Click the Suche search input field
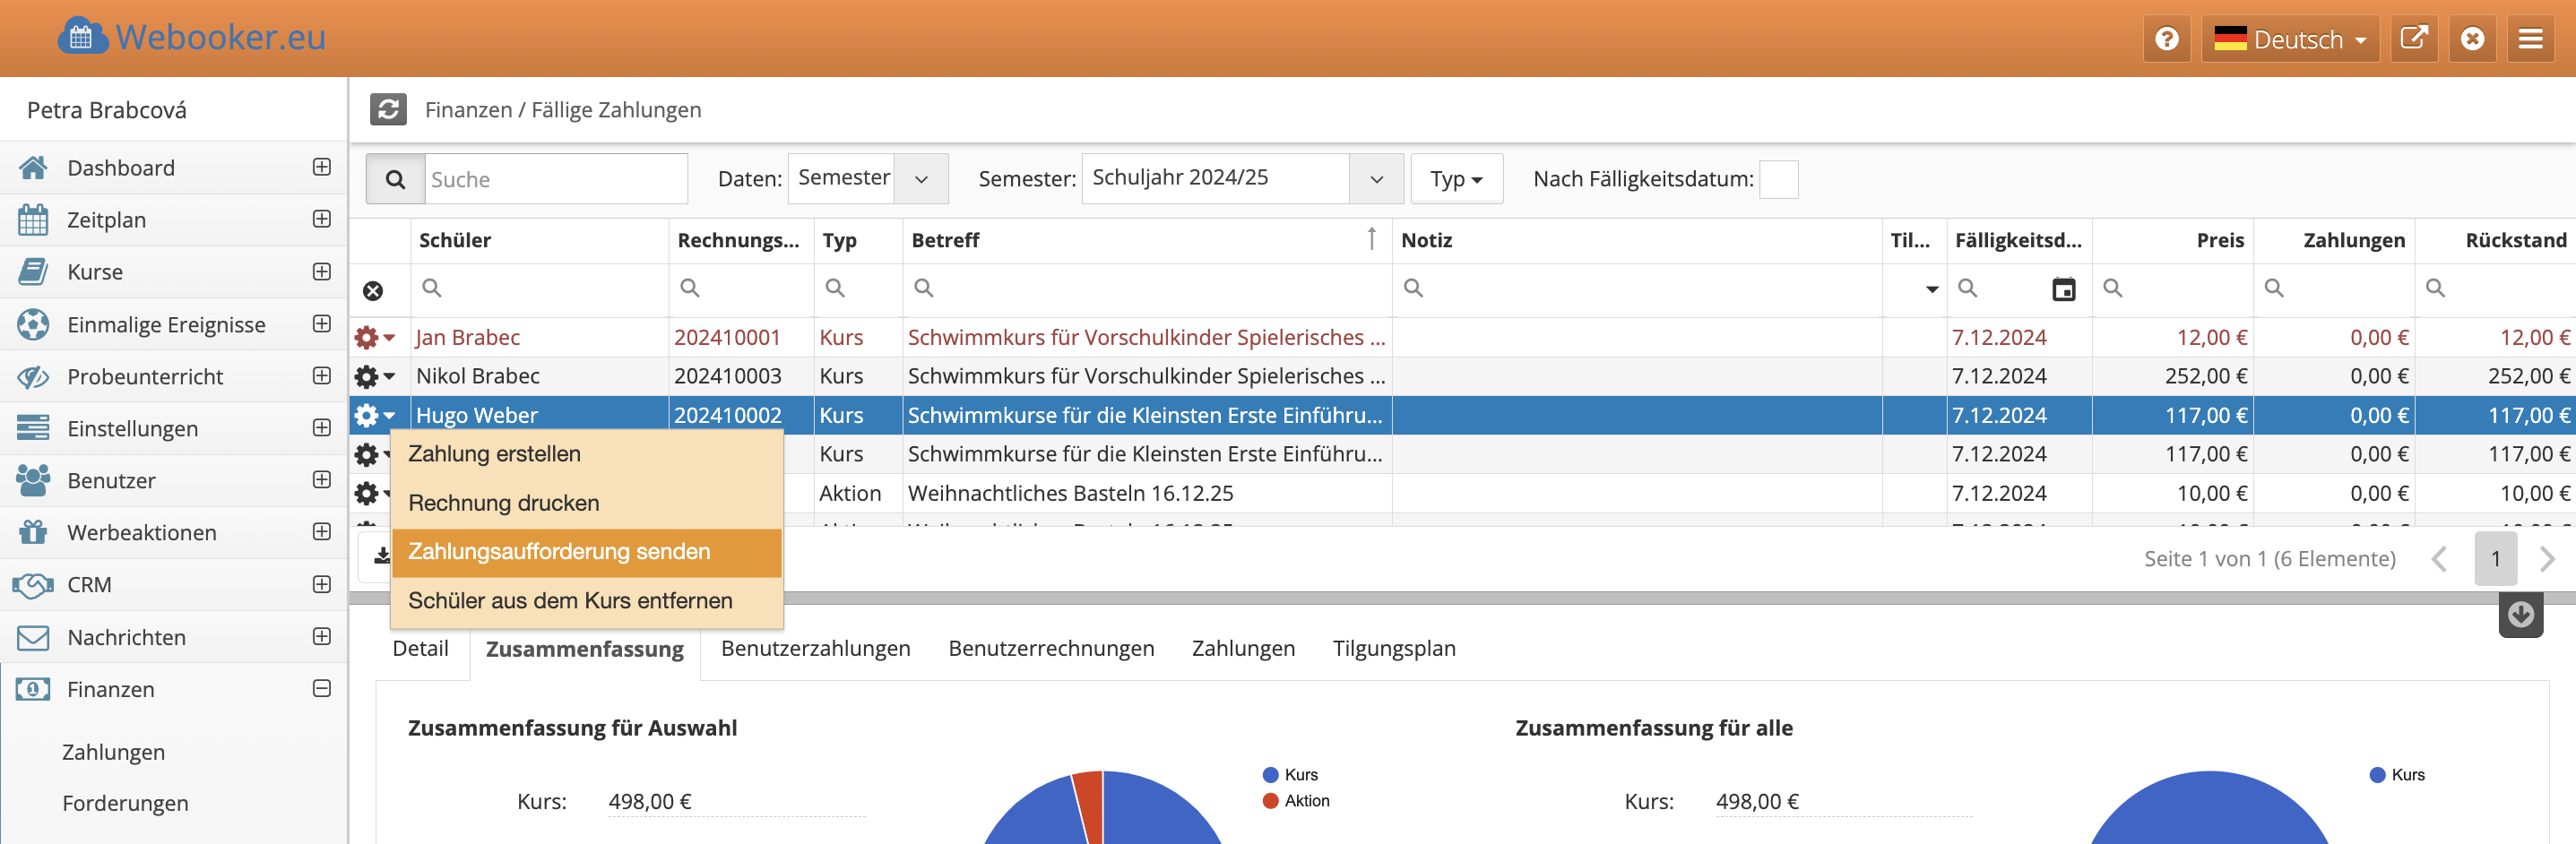This screenshot has width=2576, height=844. point(556,179)
